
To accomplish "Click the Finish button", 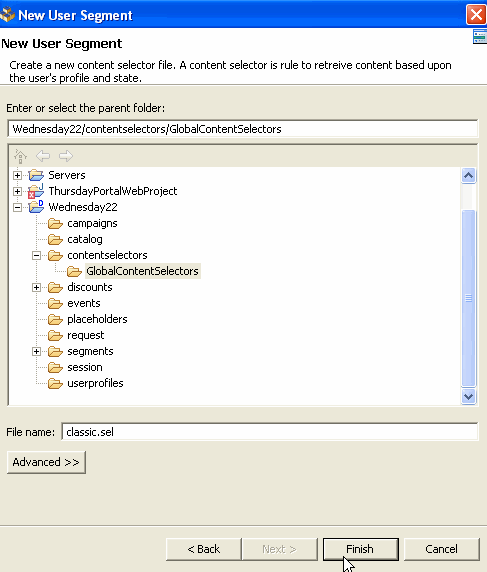I will click(x=360, y=549).
